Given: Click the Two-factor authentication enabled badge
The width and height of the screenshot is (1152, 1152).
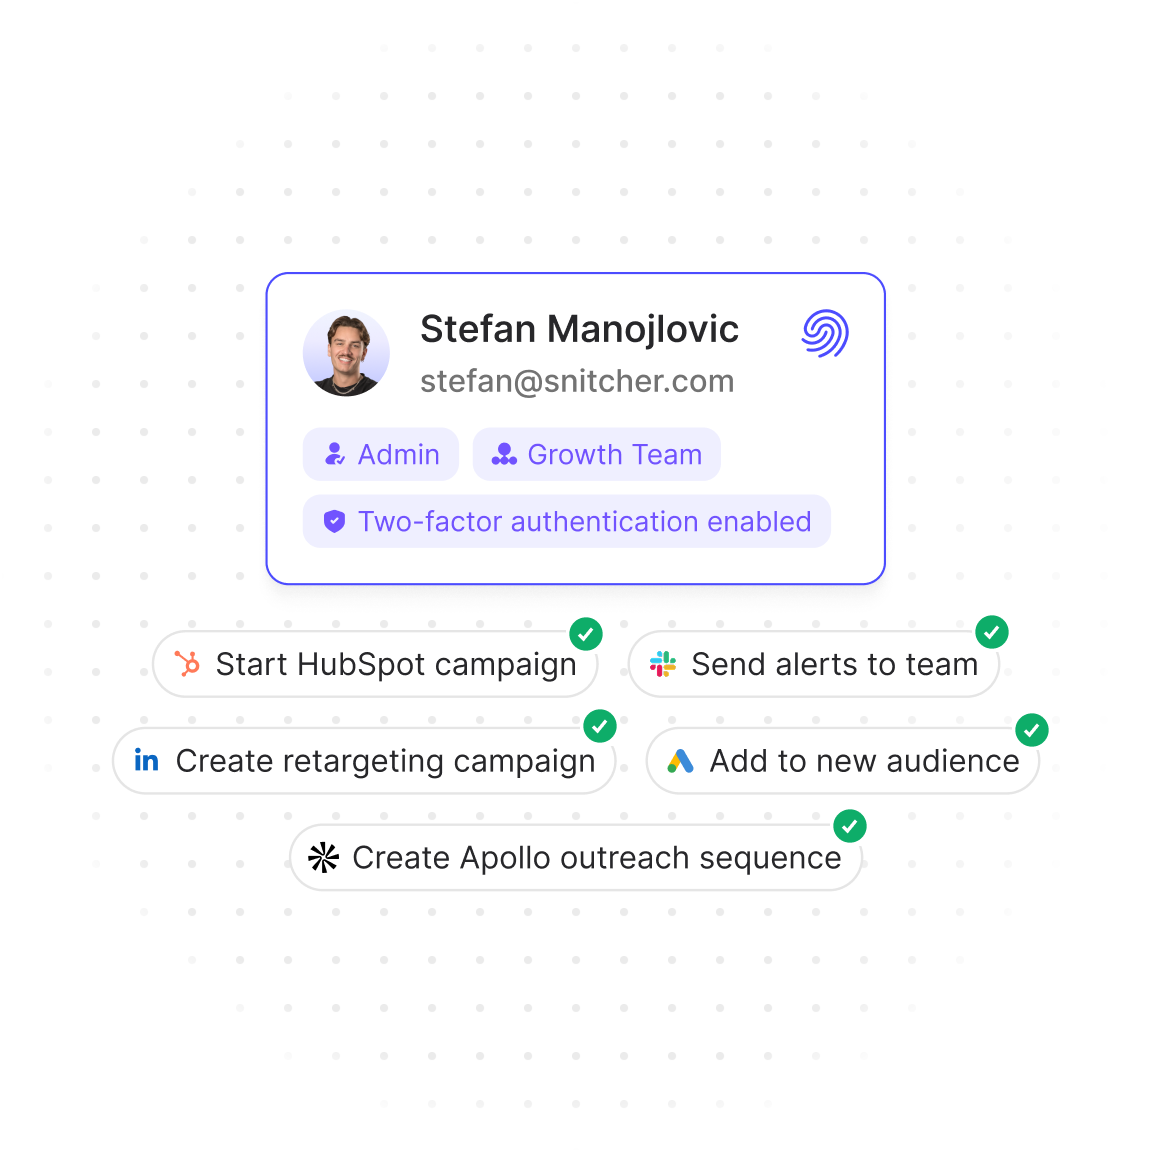Looking at the screenshot, I should click(567, 521).
